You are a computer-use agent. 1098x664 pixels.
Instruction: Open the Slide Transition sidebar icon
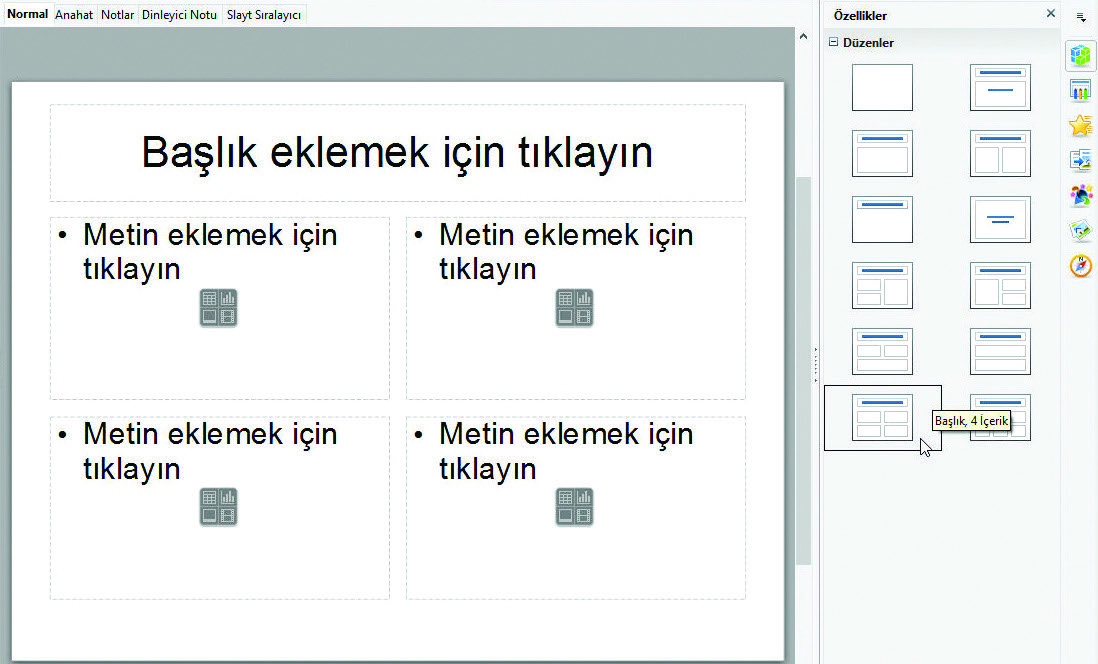click(1080, 161)
